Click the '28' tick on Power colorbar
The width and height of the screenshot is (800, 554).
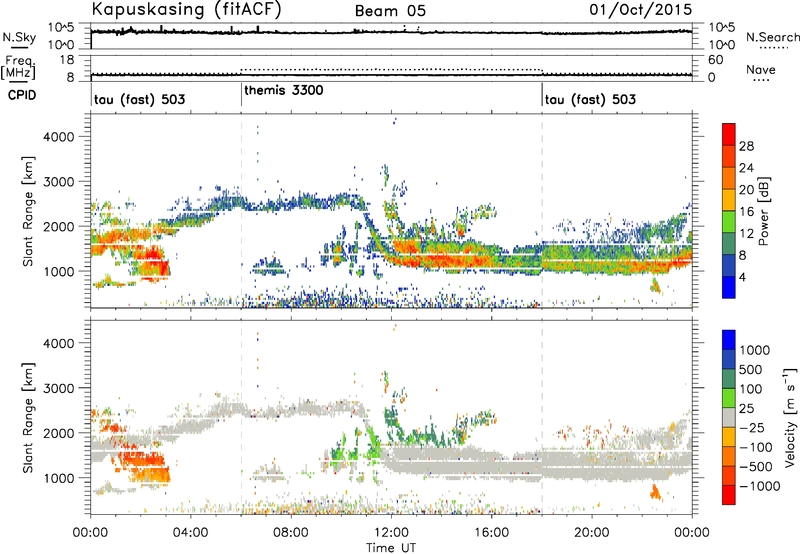coord(746,146)
